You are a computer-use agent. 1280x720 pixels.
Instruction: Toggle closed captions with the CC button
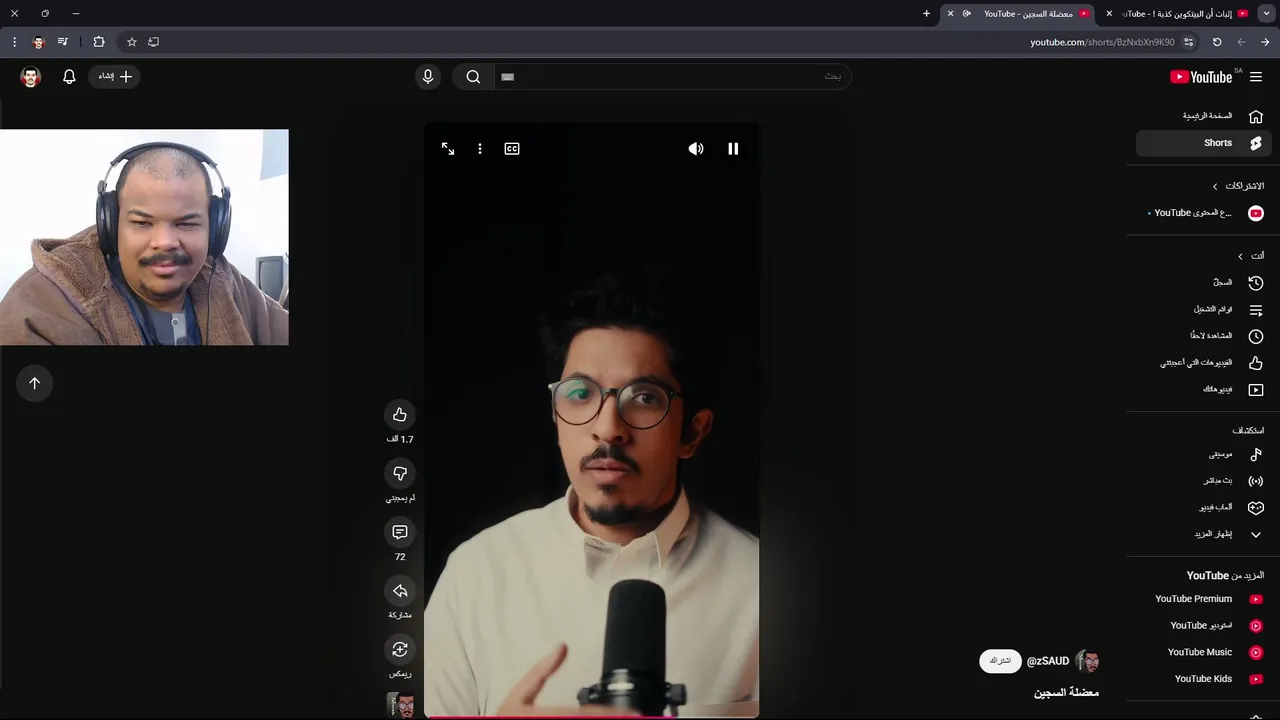coord(512,148)
